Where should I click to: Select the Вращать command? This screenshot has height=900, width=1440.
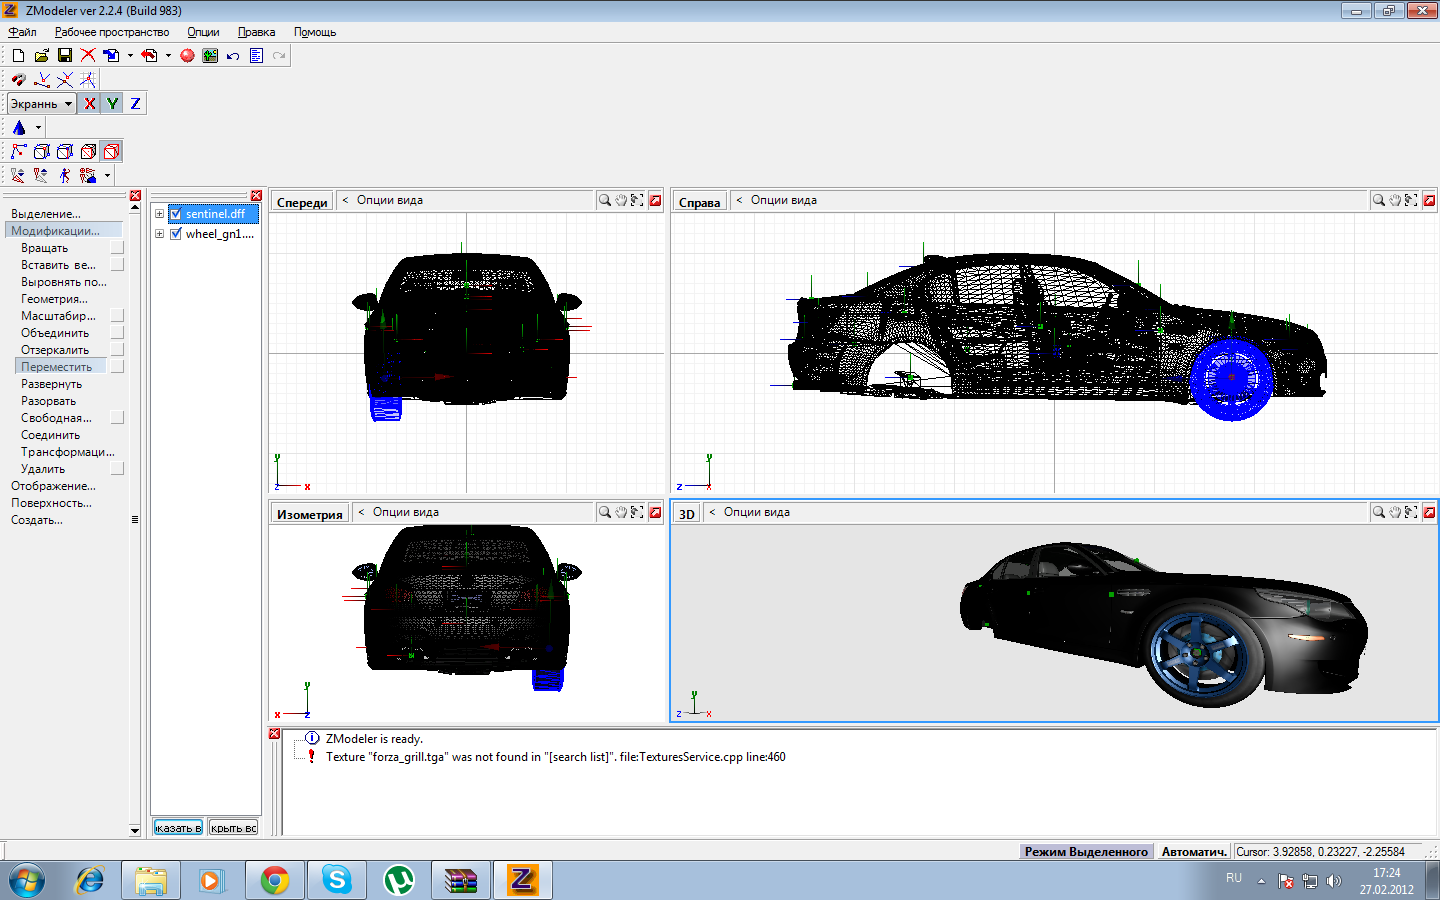tap(45, 248)
